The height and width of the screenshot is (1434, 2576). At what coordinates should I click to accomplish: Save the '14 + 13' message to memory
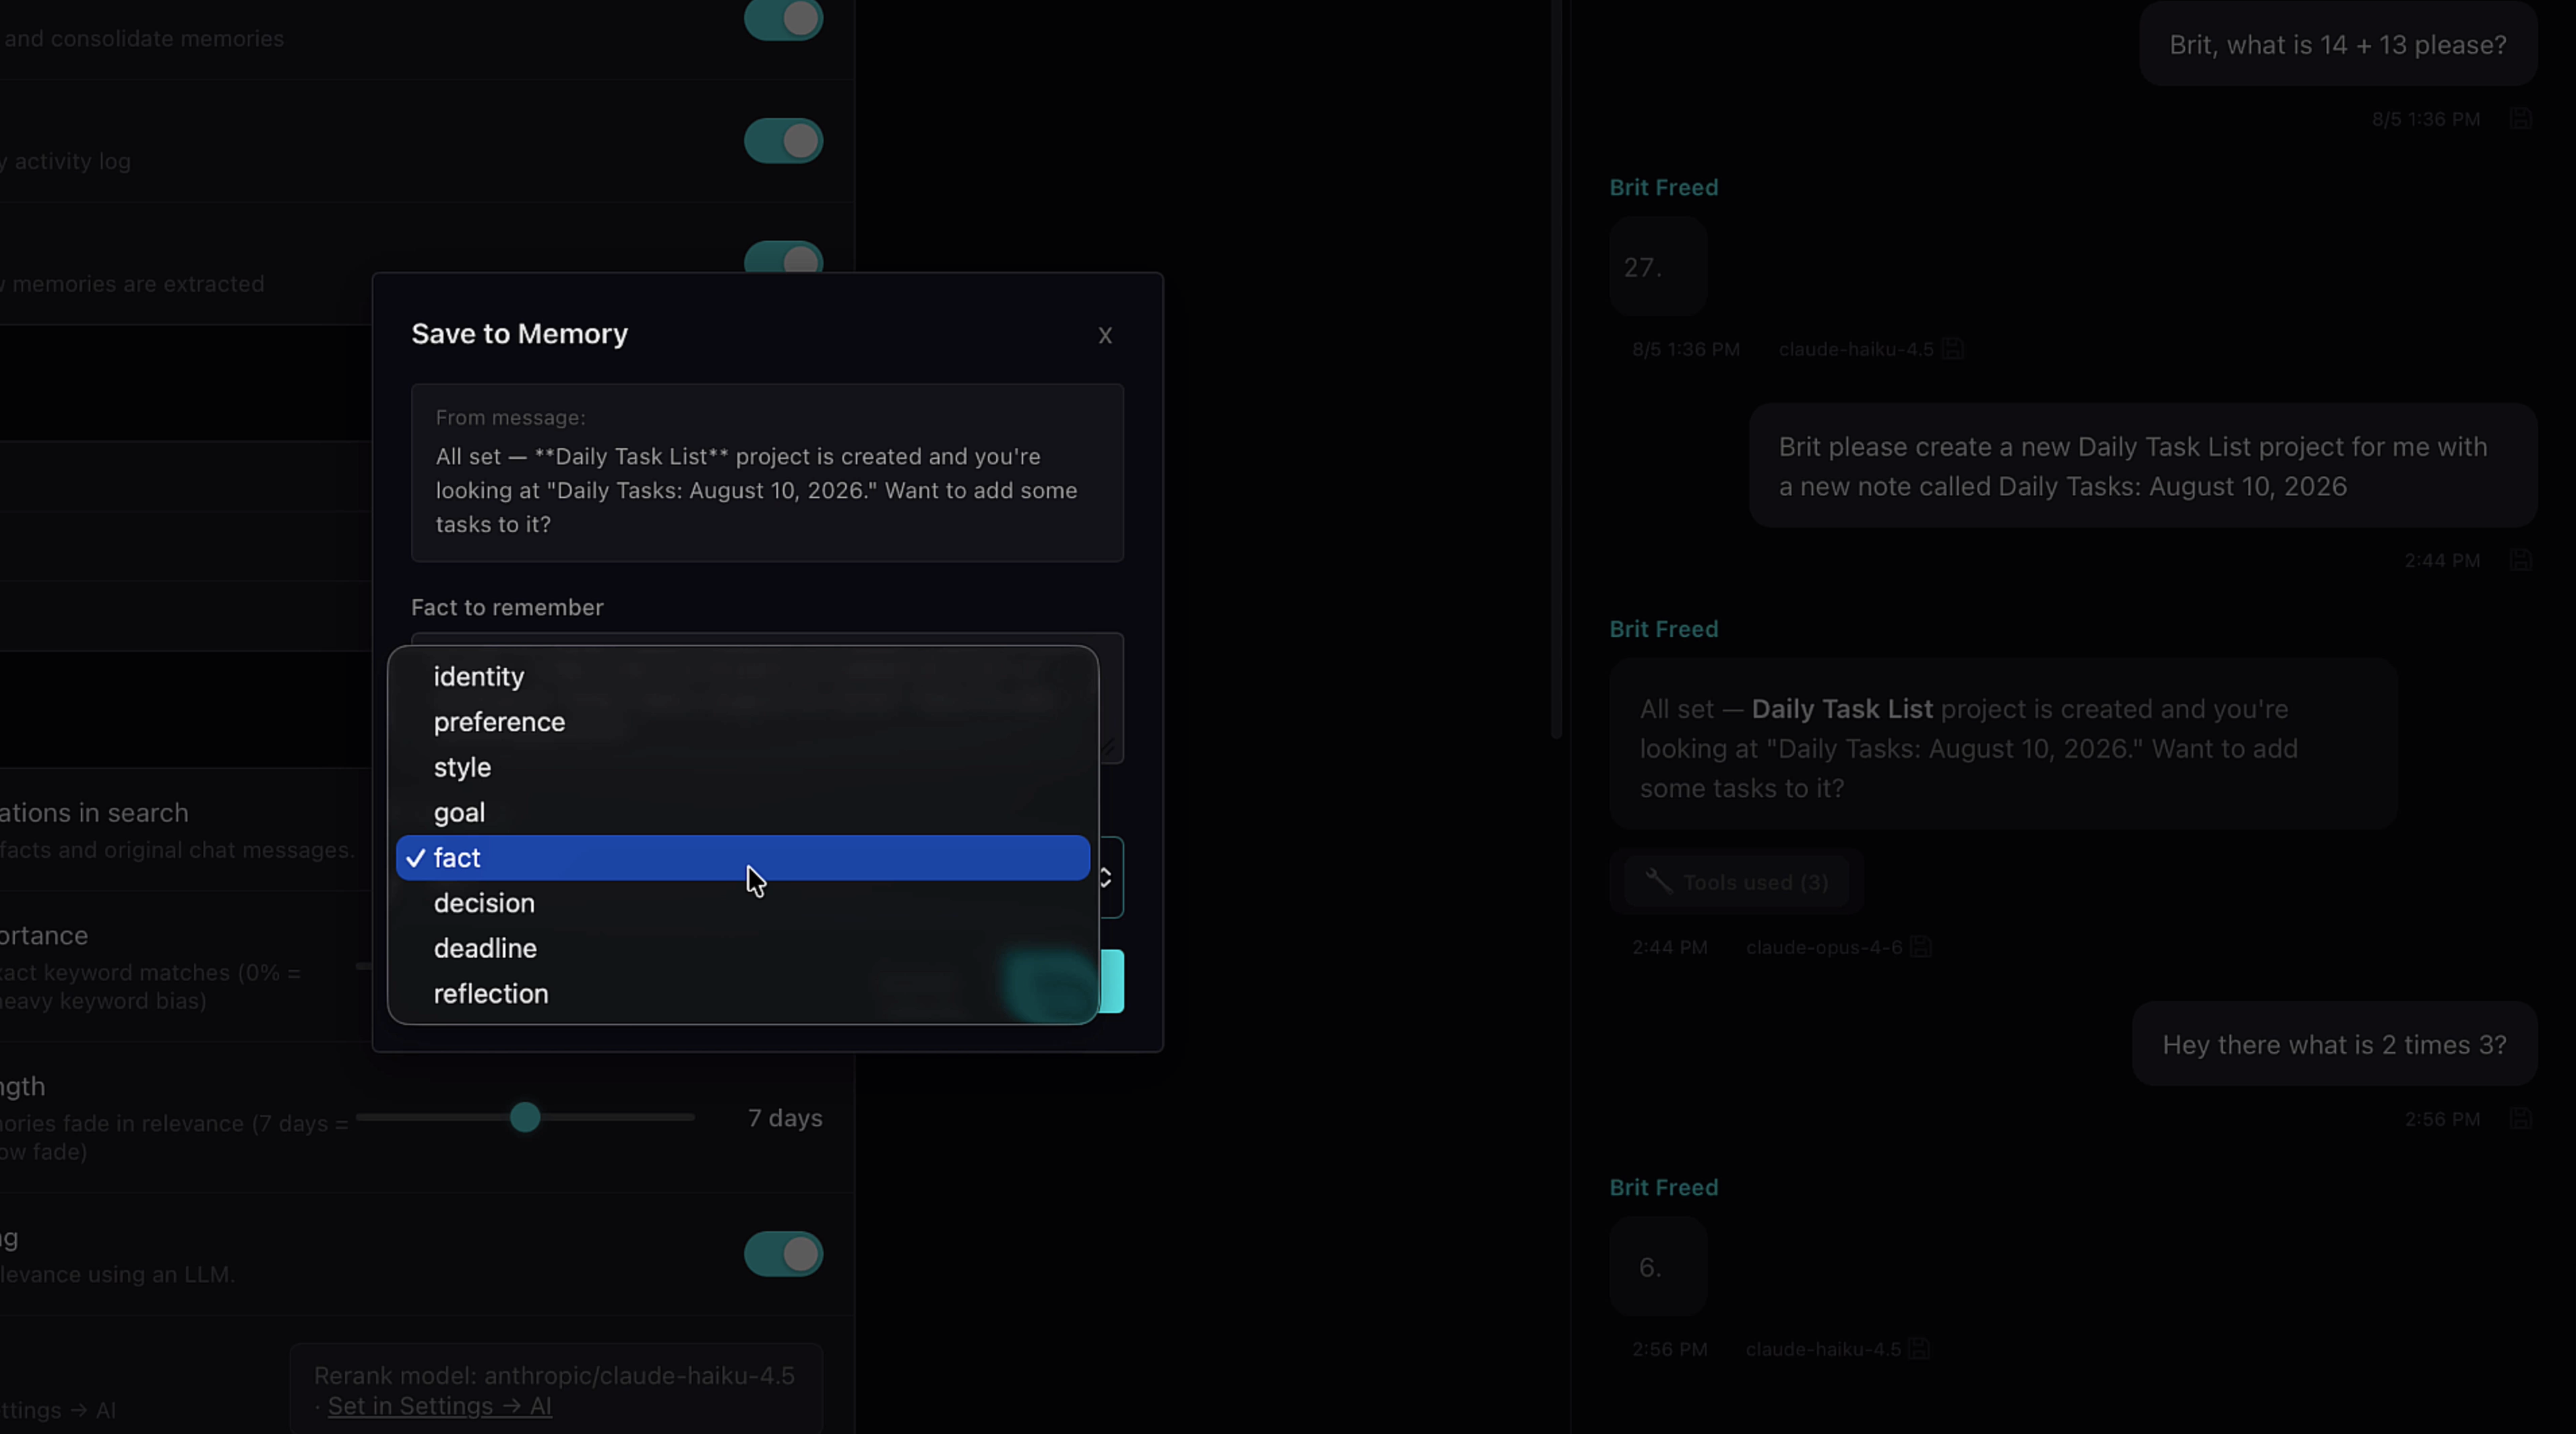(2520, 119)
